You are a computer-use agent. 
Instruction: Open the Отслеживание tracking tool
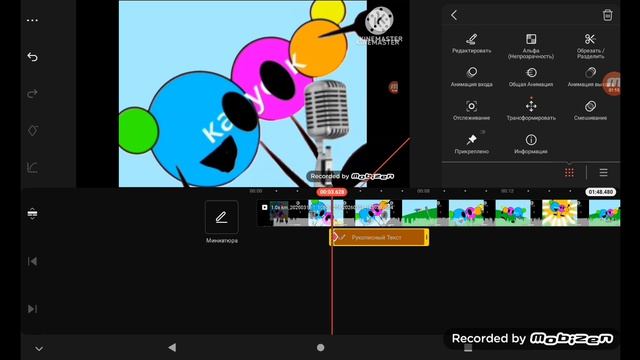click(x=471, y=110)
